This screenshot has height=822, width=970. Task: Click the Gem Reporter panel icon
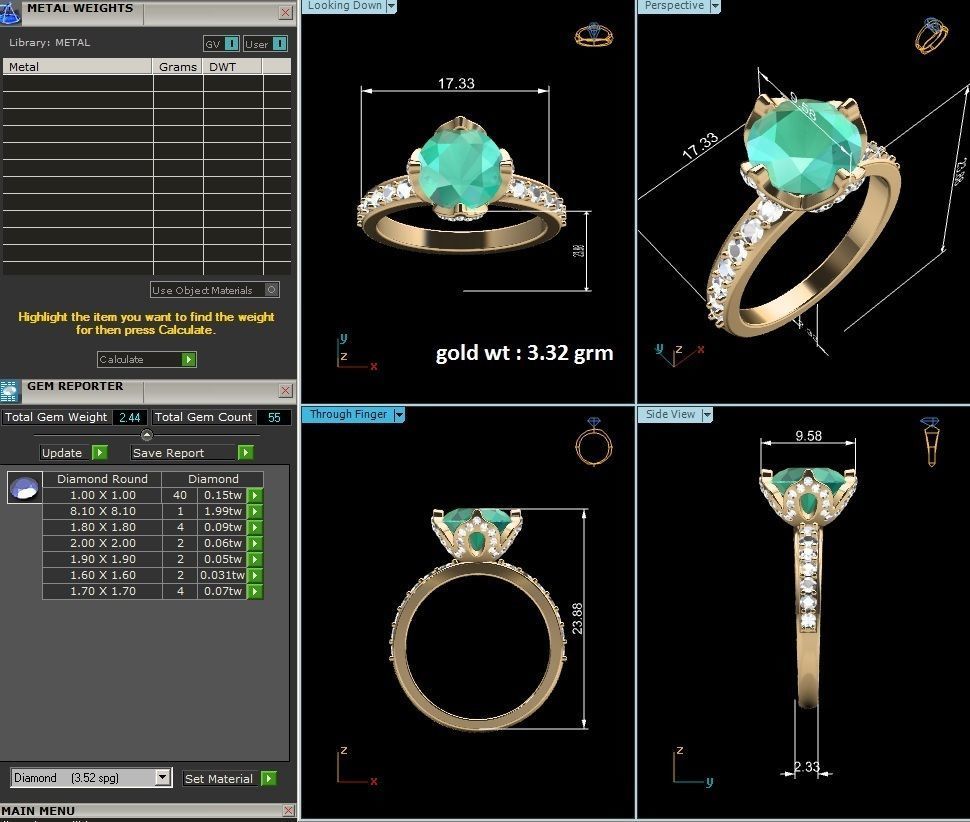(9, 392)
